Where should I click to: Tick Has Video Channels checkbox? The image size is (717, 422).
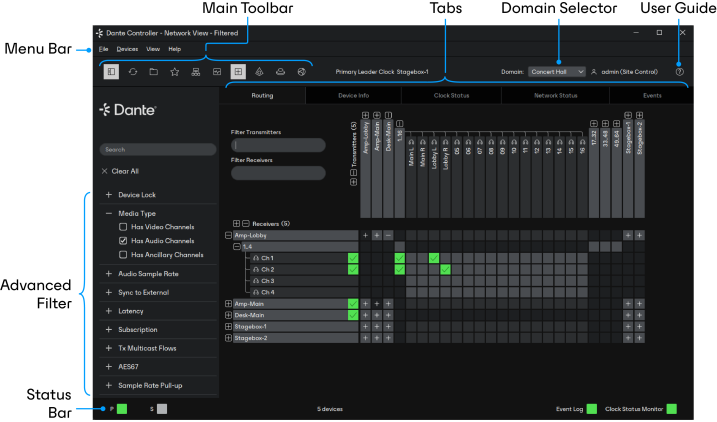123,227
